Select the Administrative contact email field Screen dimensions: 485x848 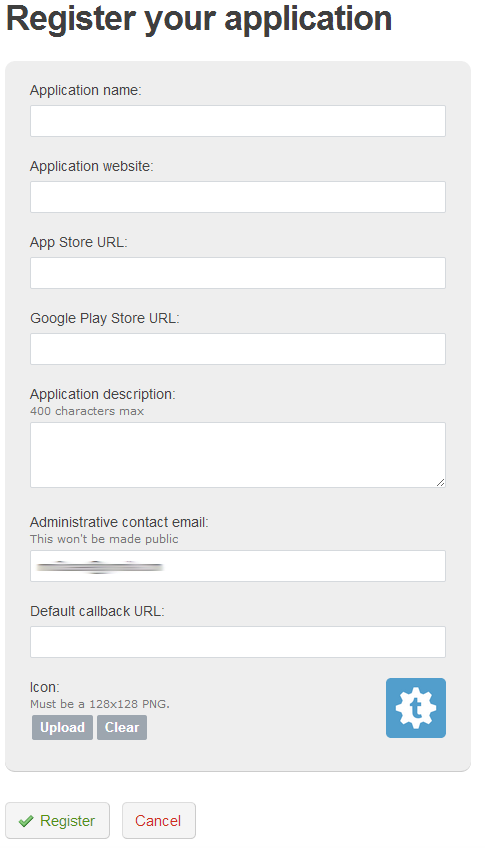point(238,566)
